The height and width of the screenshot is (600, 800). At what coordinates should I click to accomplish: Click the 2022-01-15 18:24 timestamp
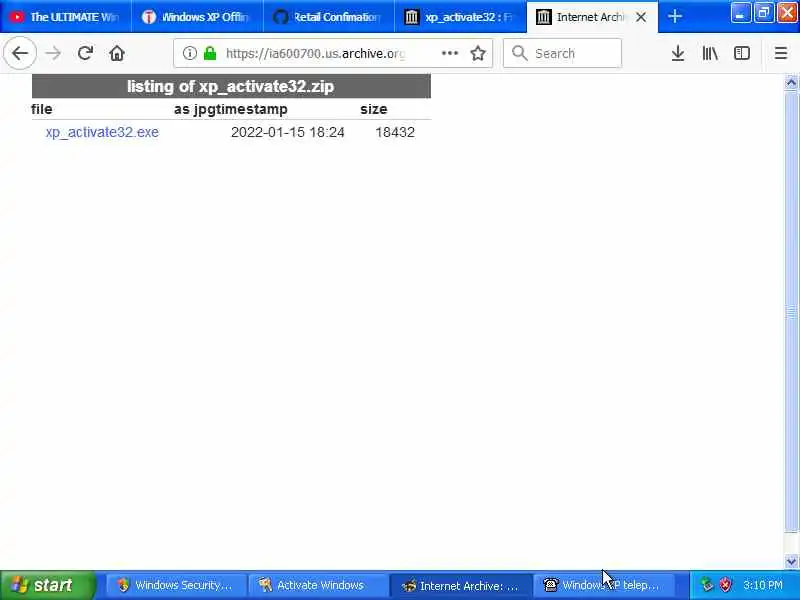pyautogui.click(x=288, y=132)
